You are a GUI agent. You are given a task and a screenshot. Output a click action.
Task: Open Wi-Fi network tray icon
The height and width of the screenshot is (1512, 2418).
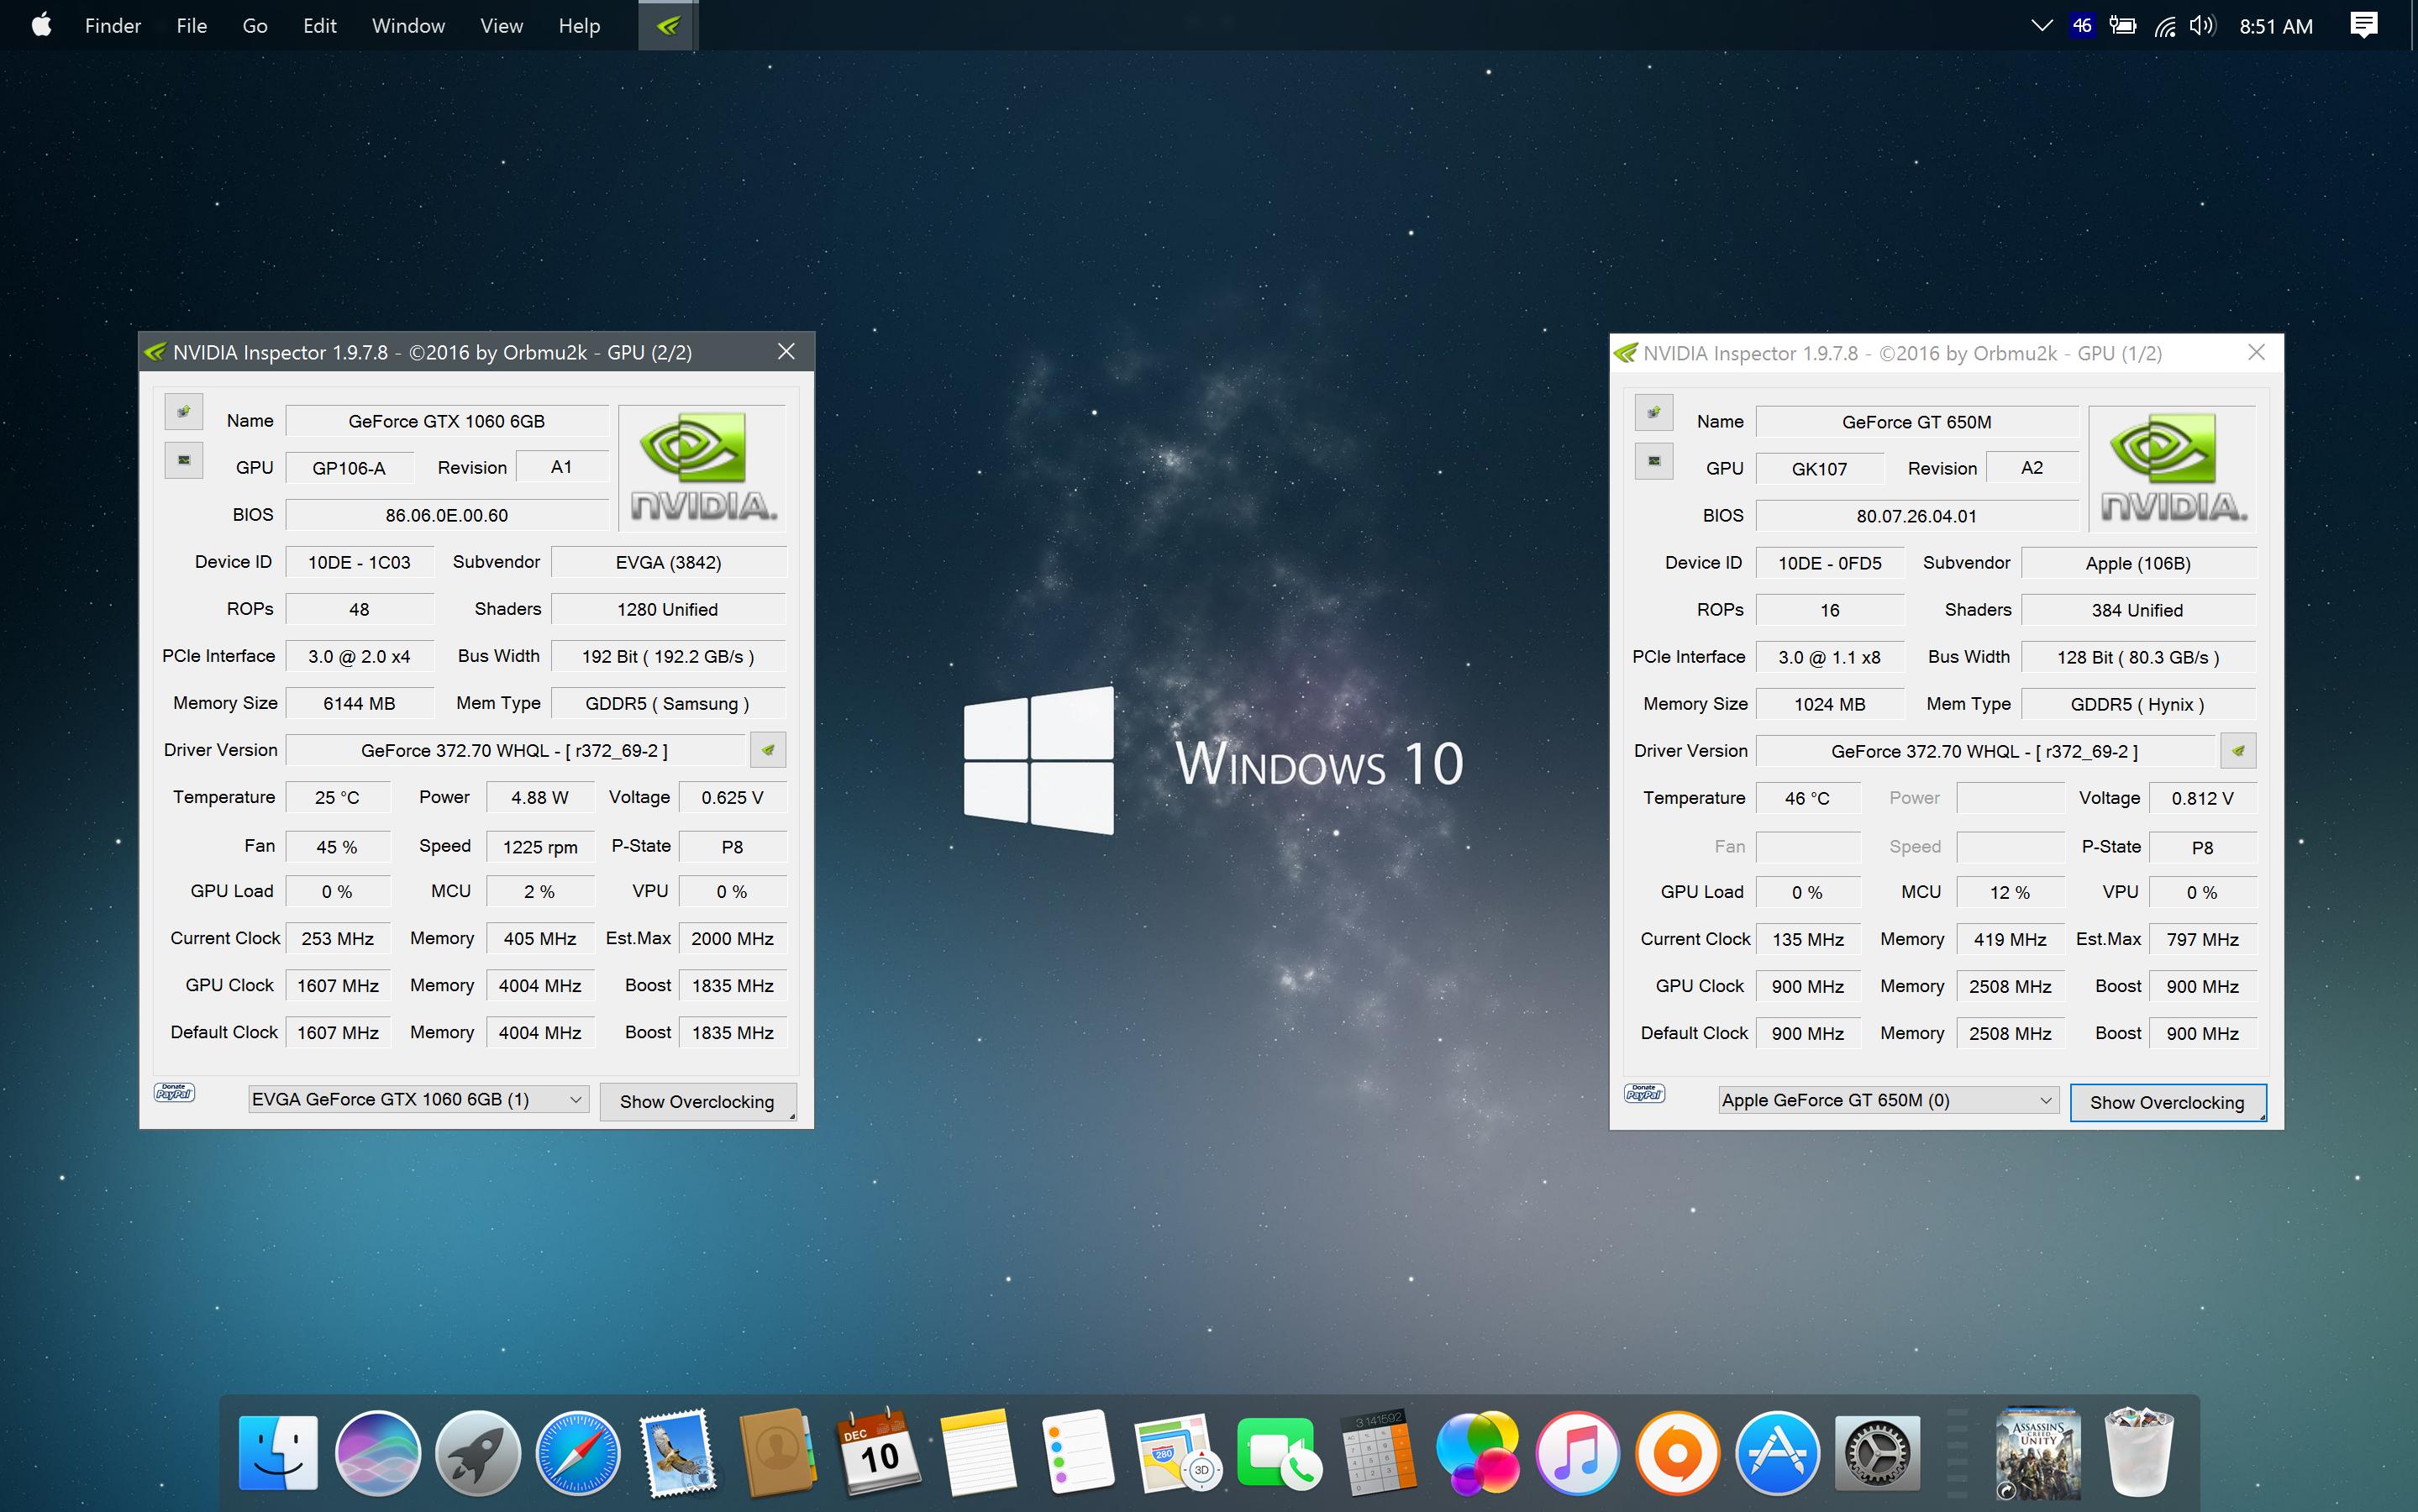(2165, 26)
